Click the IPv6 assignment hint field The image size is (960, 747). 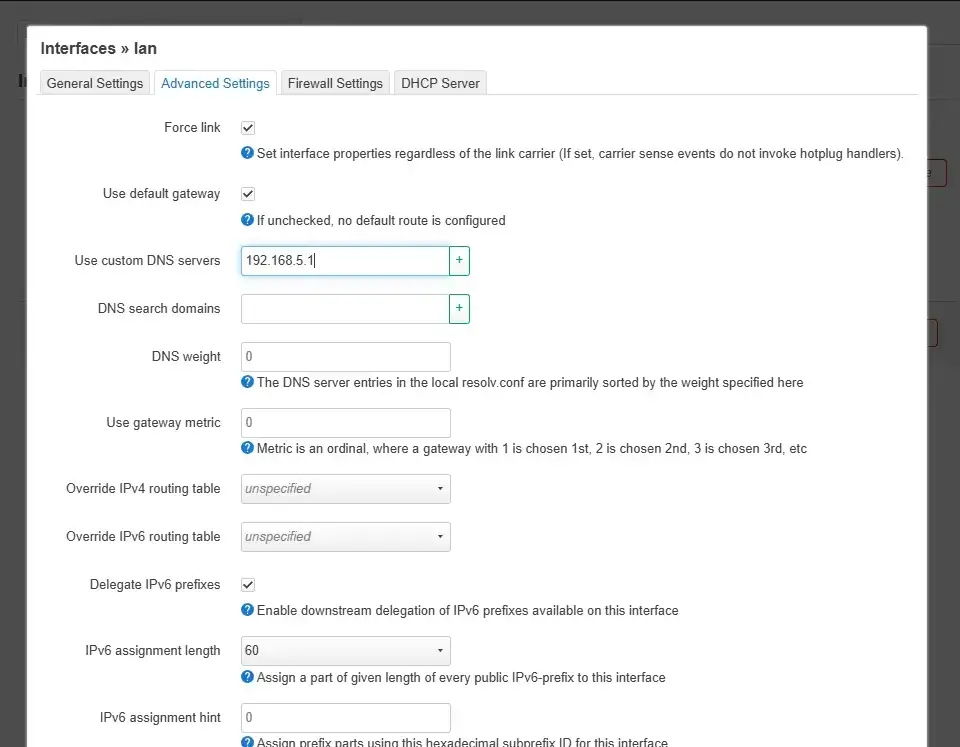pyautogui.click(x=345, y=718)
